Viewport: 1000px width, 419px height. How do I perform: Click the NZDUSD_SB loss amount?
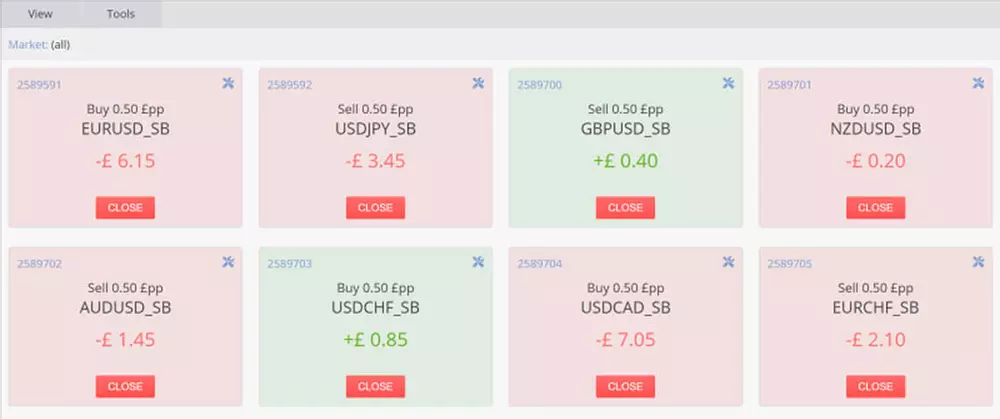point(875,161)
